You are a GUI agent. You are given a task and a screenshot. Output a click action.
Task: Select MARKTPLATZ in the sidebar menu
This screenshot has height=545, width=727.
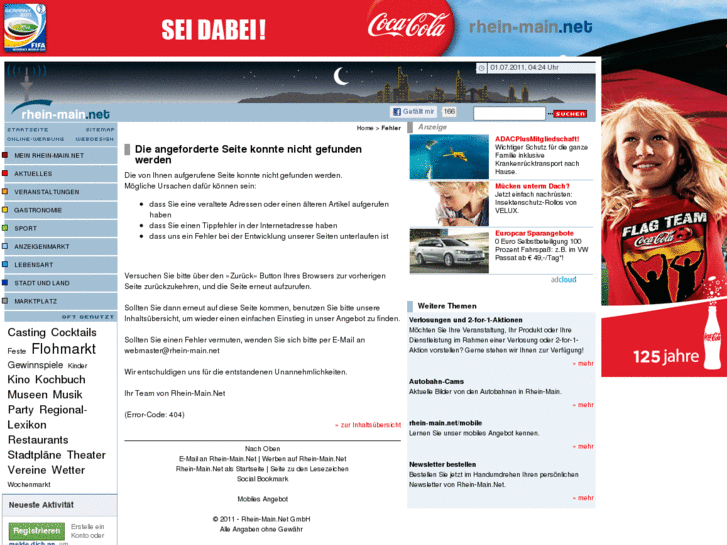tap(61, 301)
